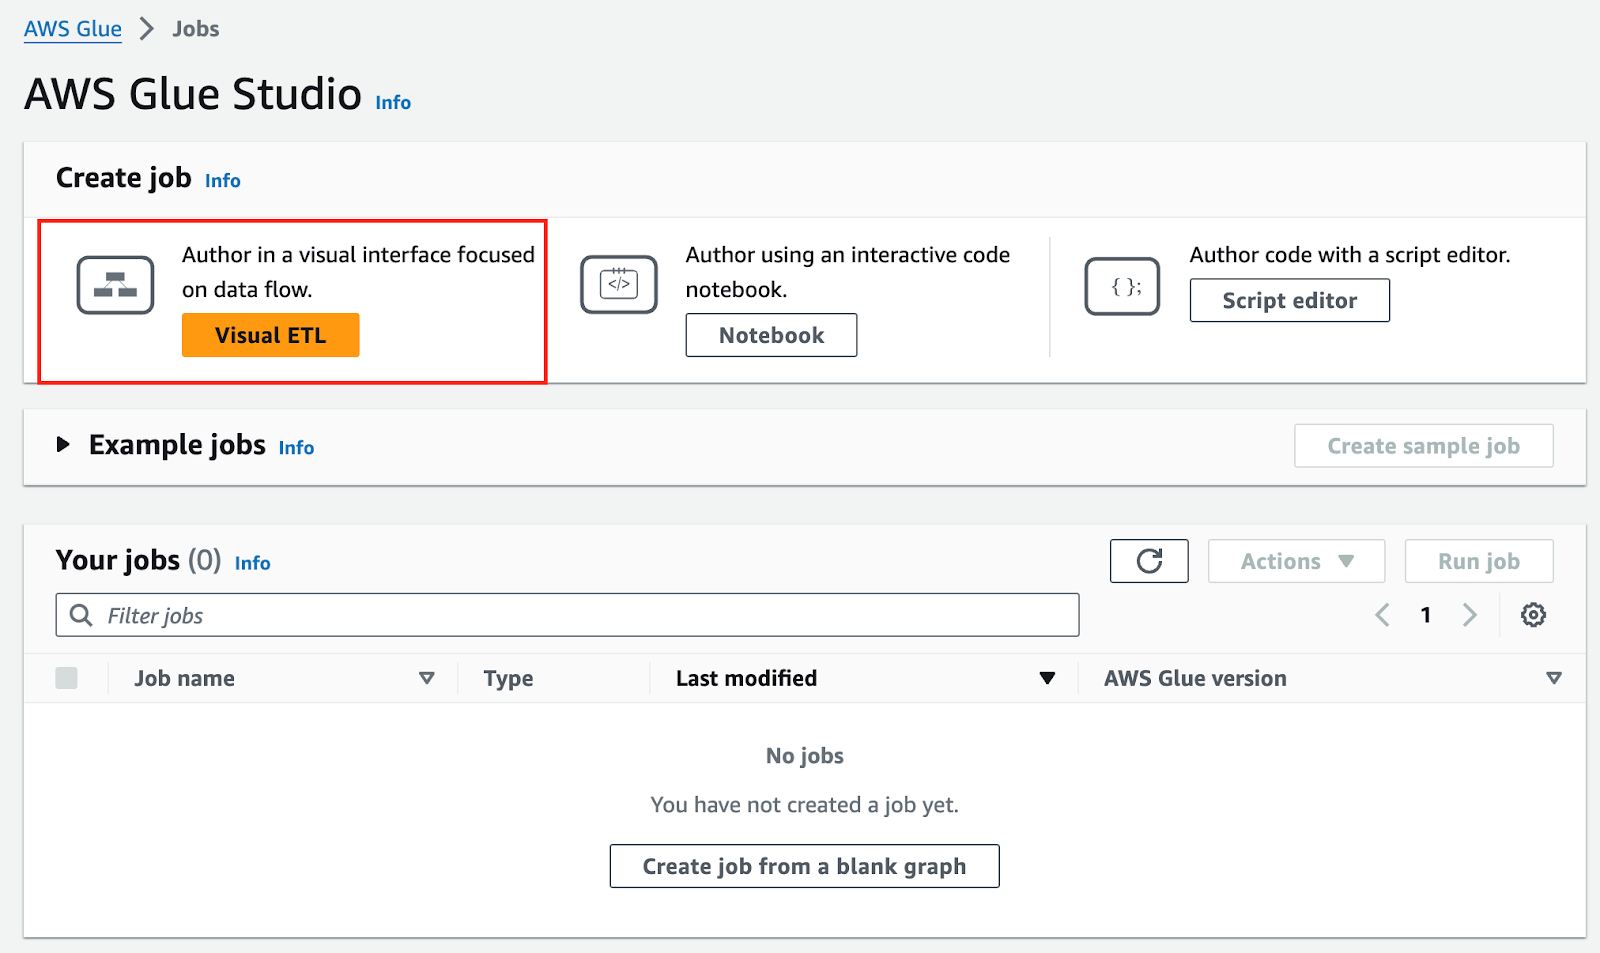Click the Last modified column header text
1600x953 pixels.
(x=746, y=678)
